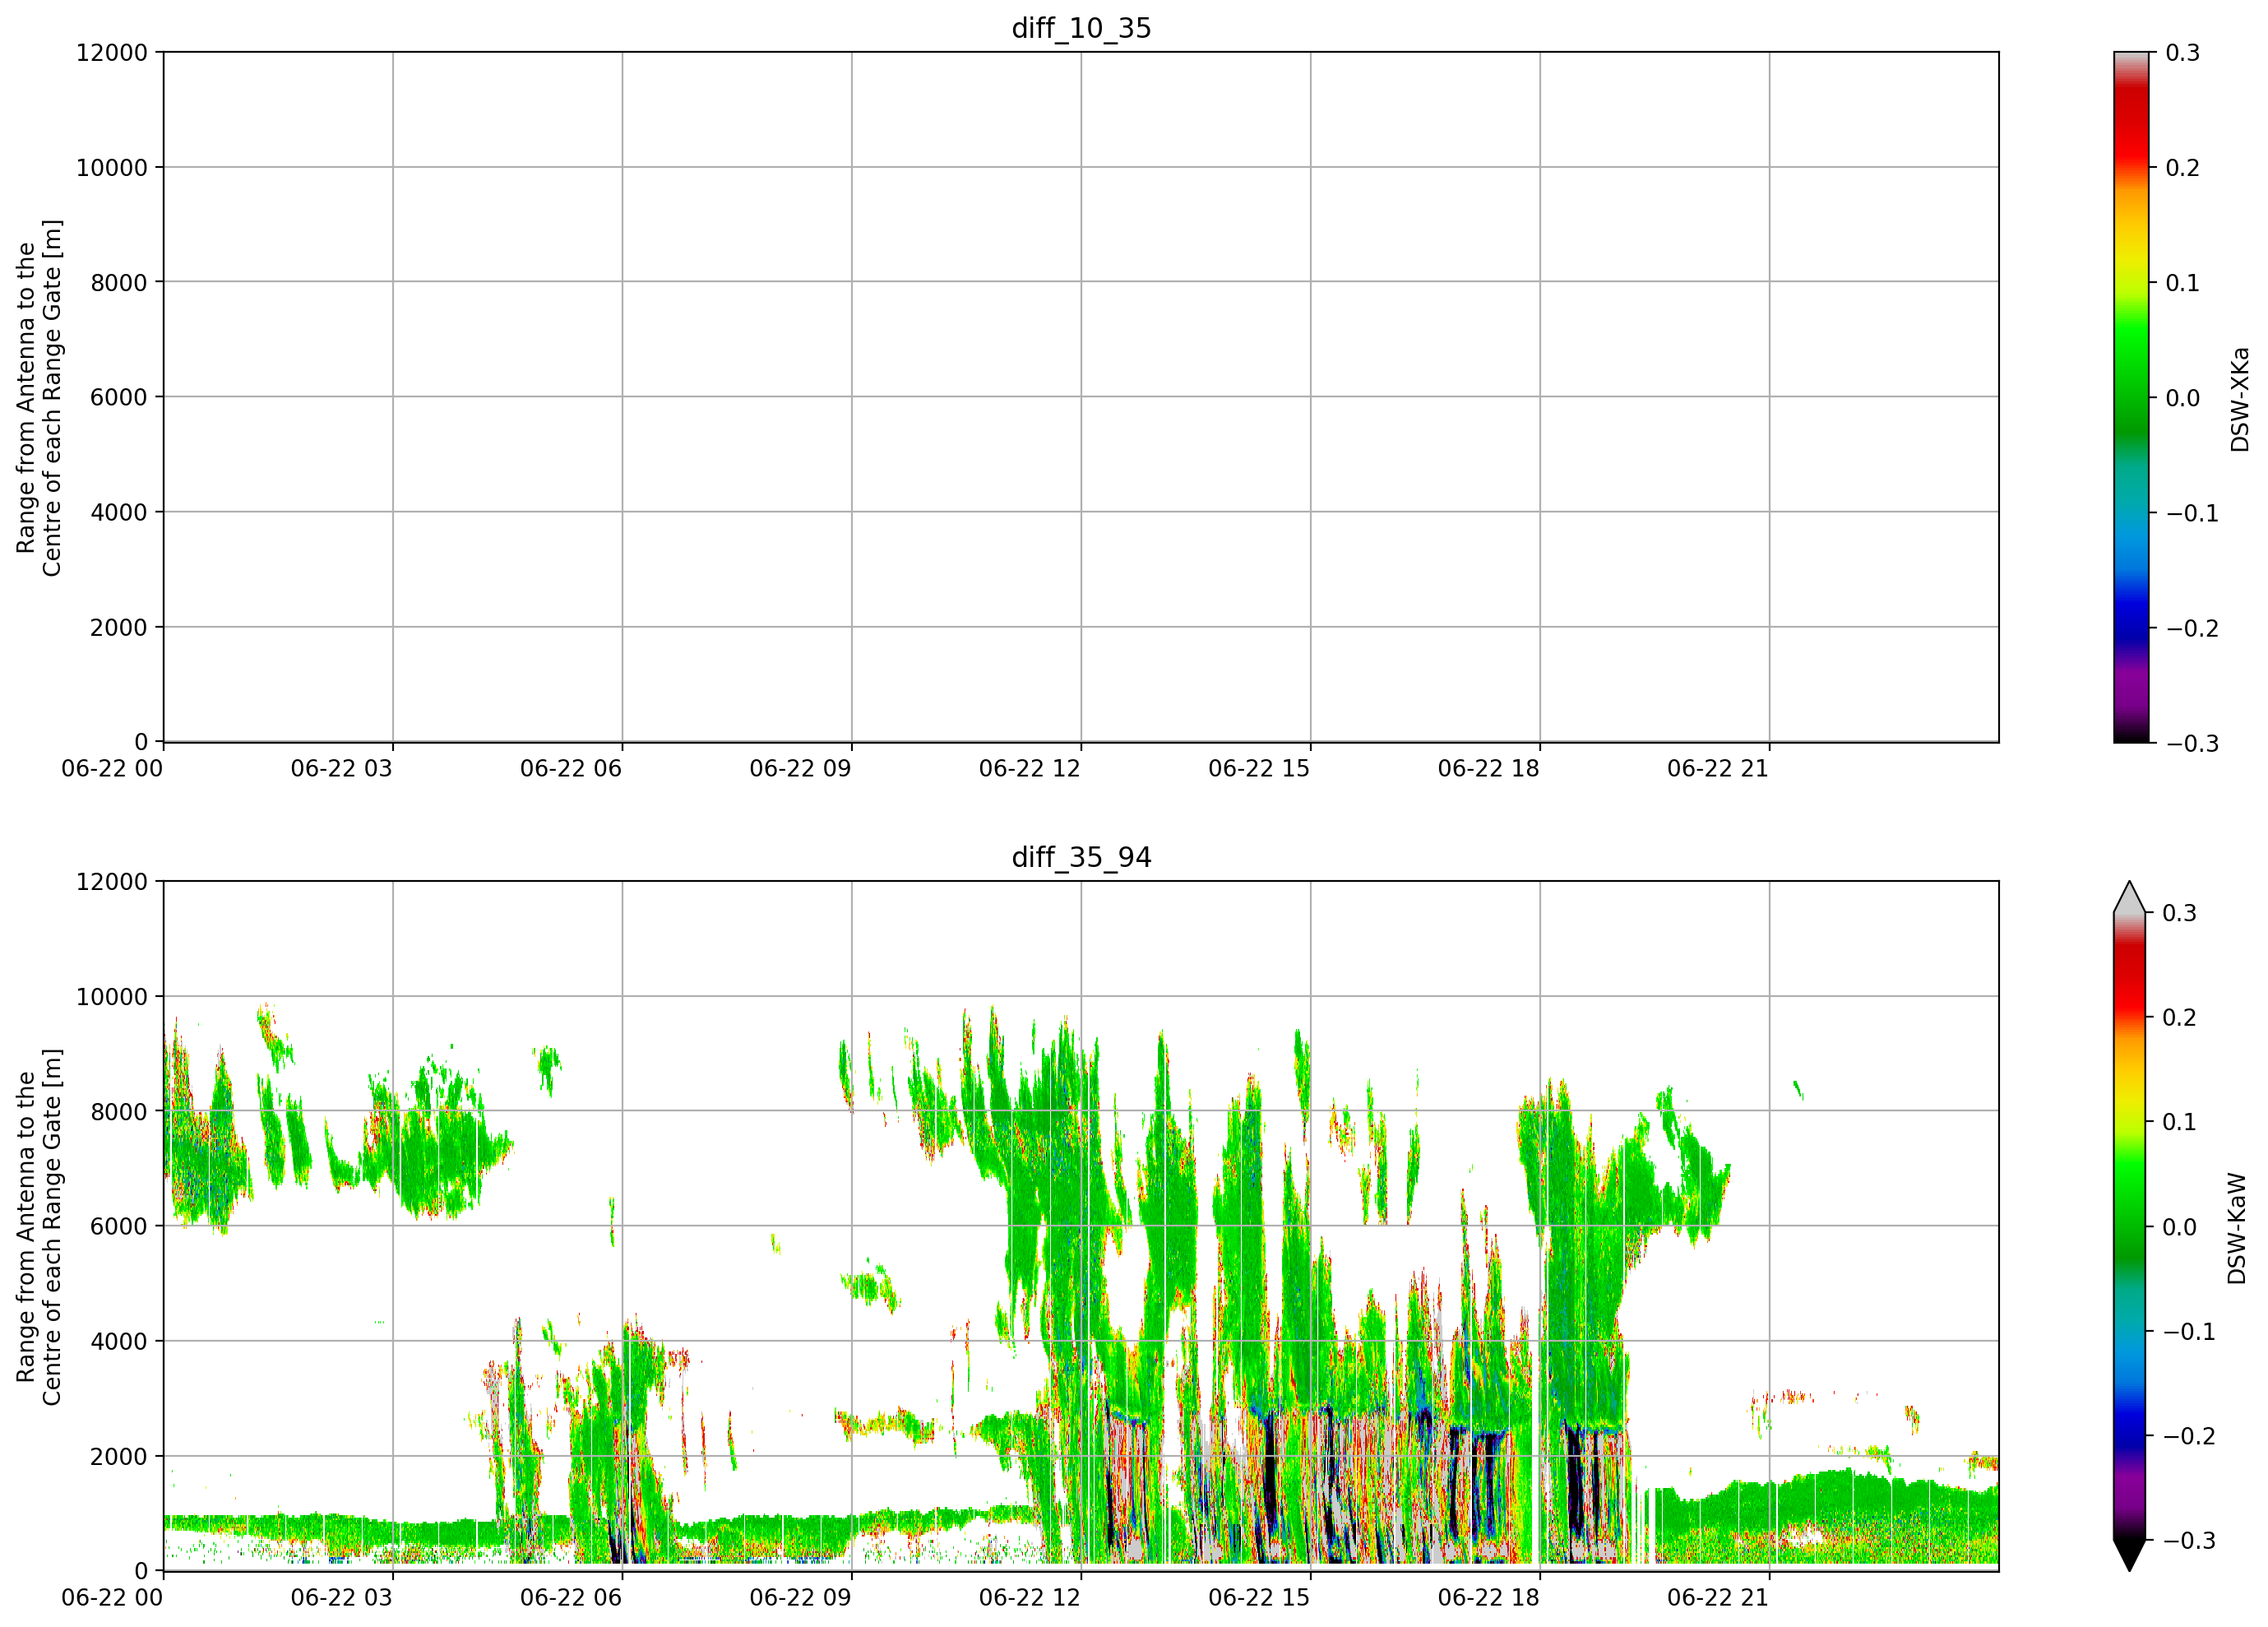Click the −0.3 tick on DSW-XKa colorbar
2268x1627 pixels.
click(2192, 743)
